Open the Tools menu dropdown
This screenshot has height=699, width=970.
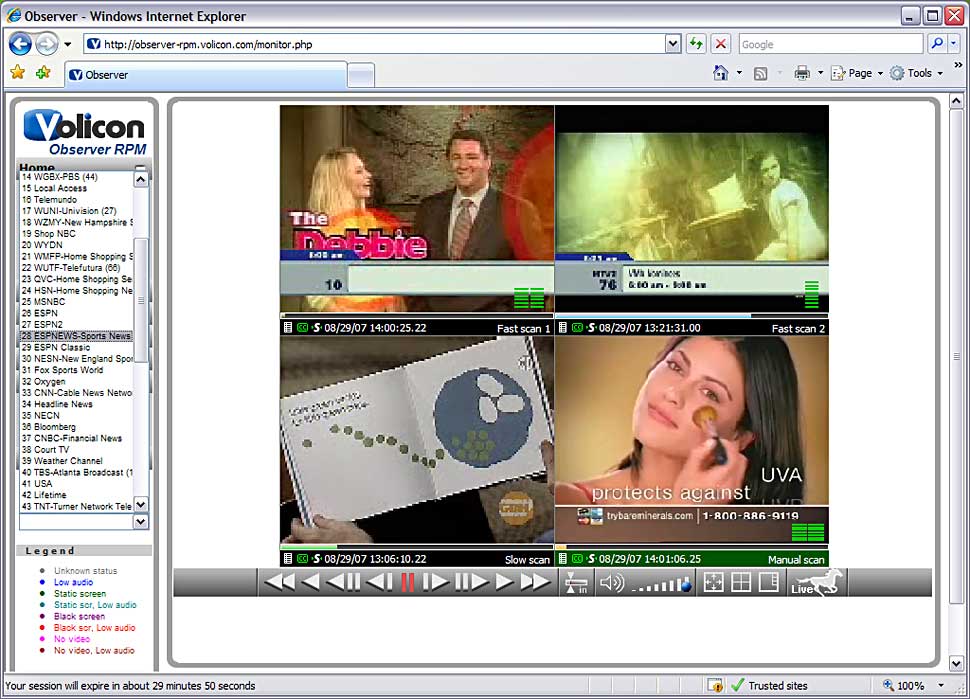(916, 73)
